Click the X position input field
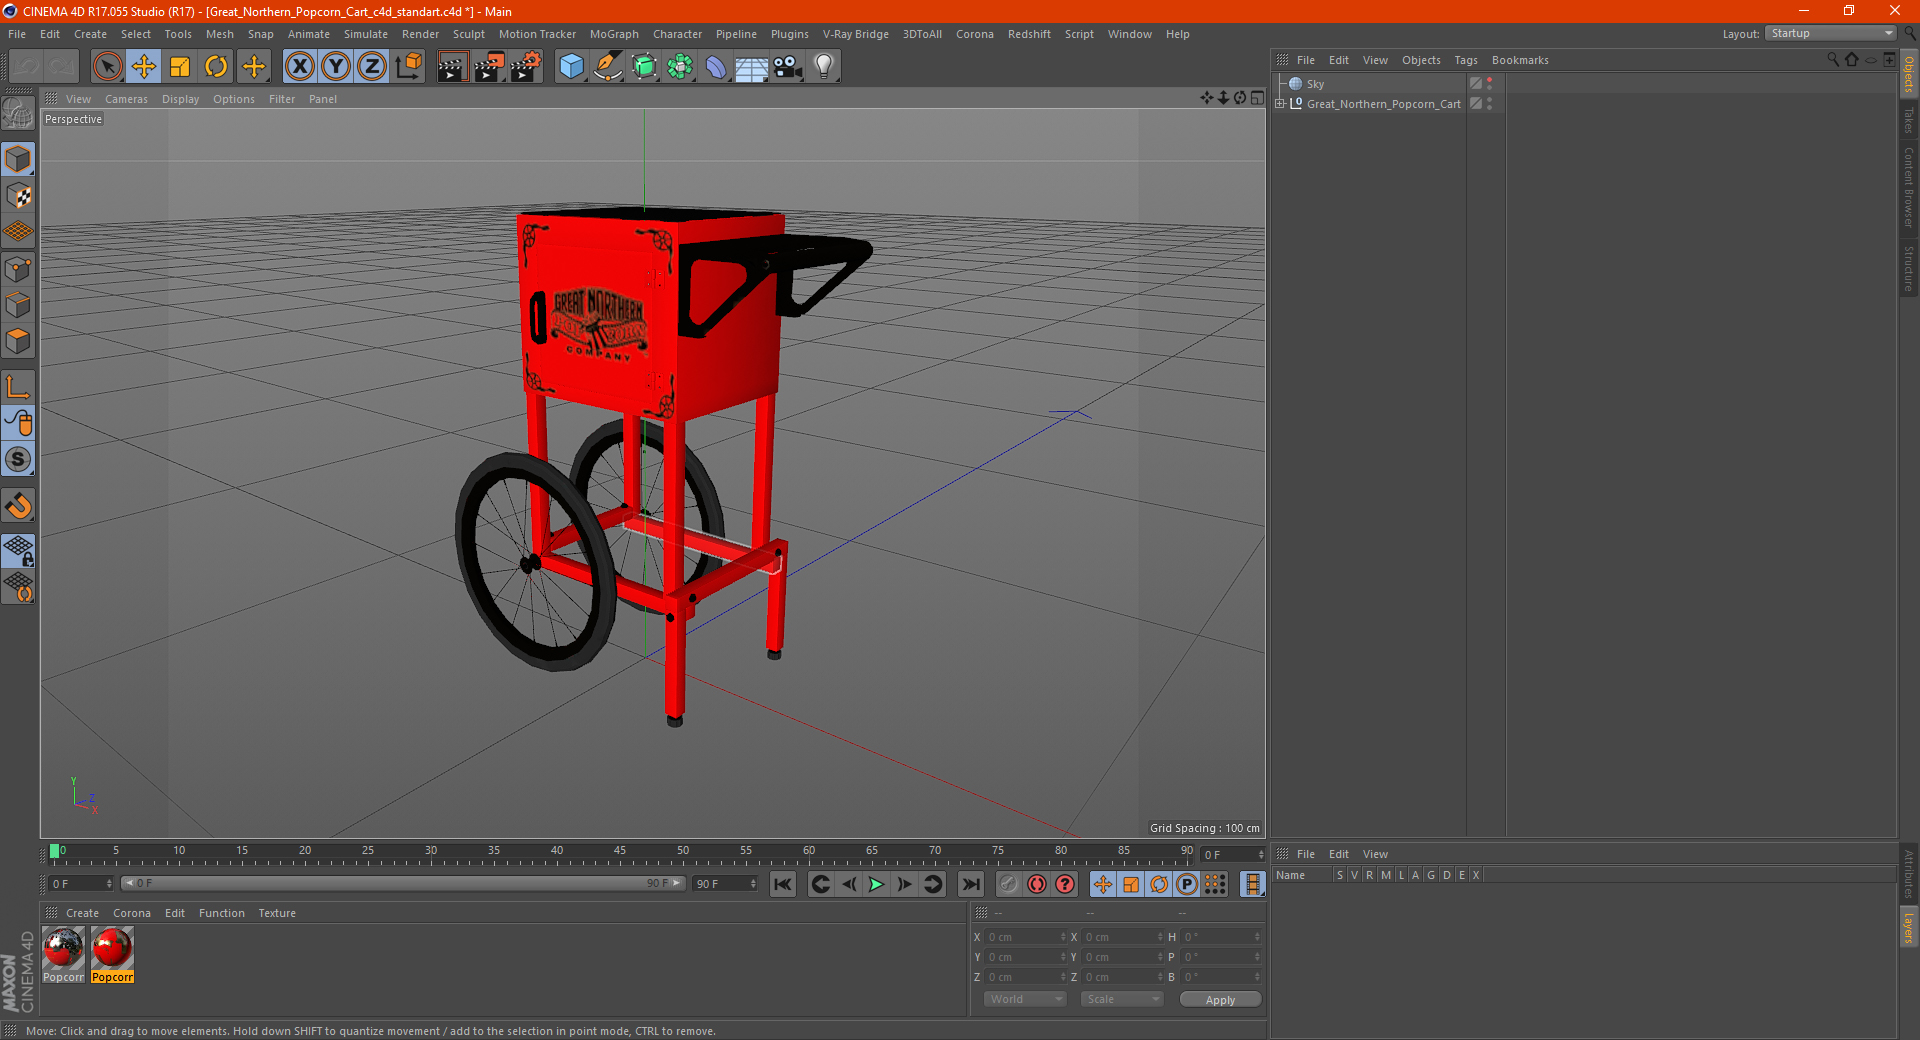Viewport: 1920px width, 1040px height. 1027,937
